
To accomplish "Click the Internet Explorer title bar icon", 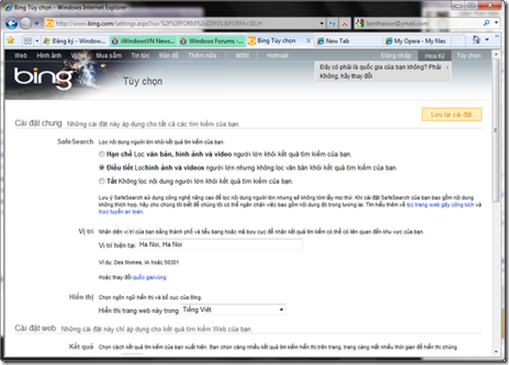I will click(x=8, y=7).
